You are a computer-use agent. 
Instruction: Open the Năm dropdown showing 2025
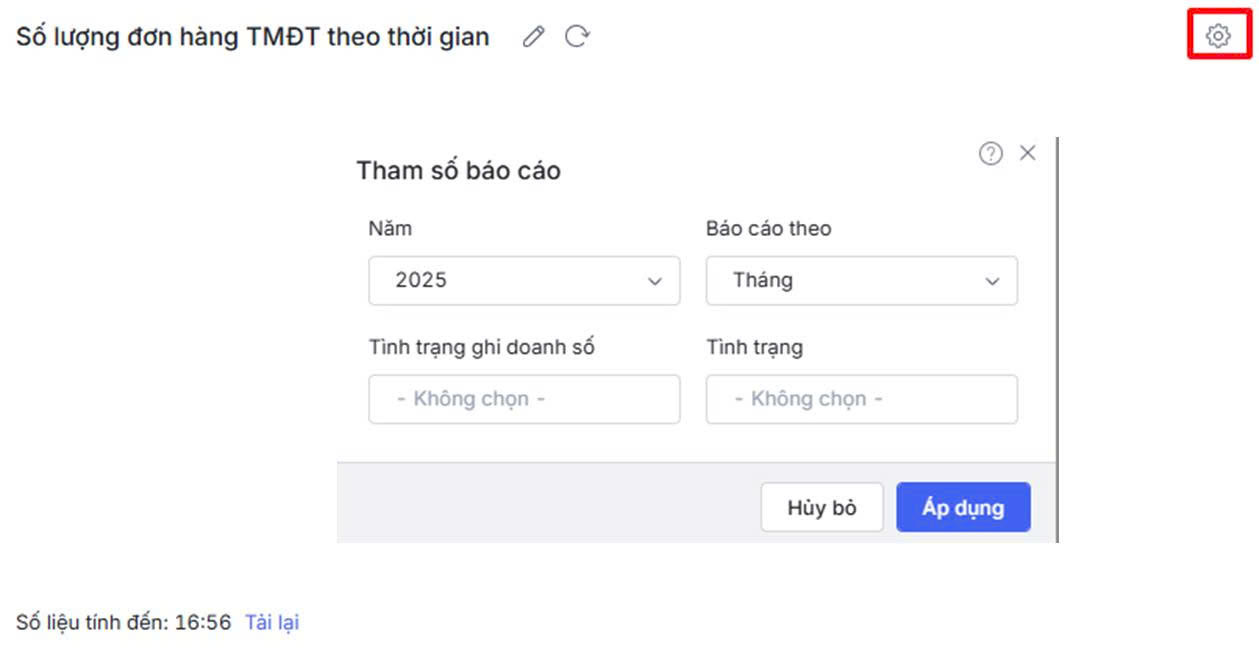[x=524, y=281]
